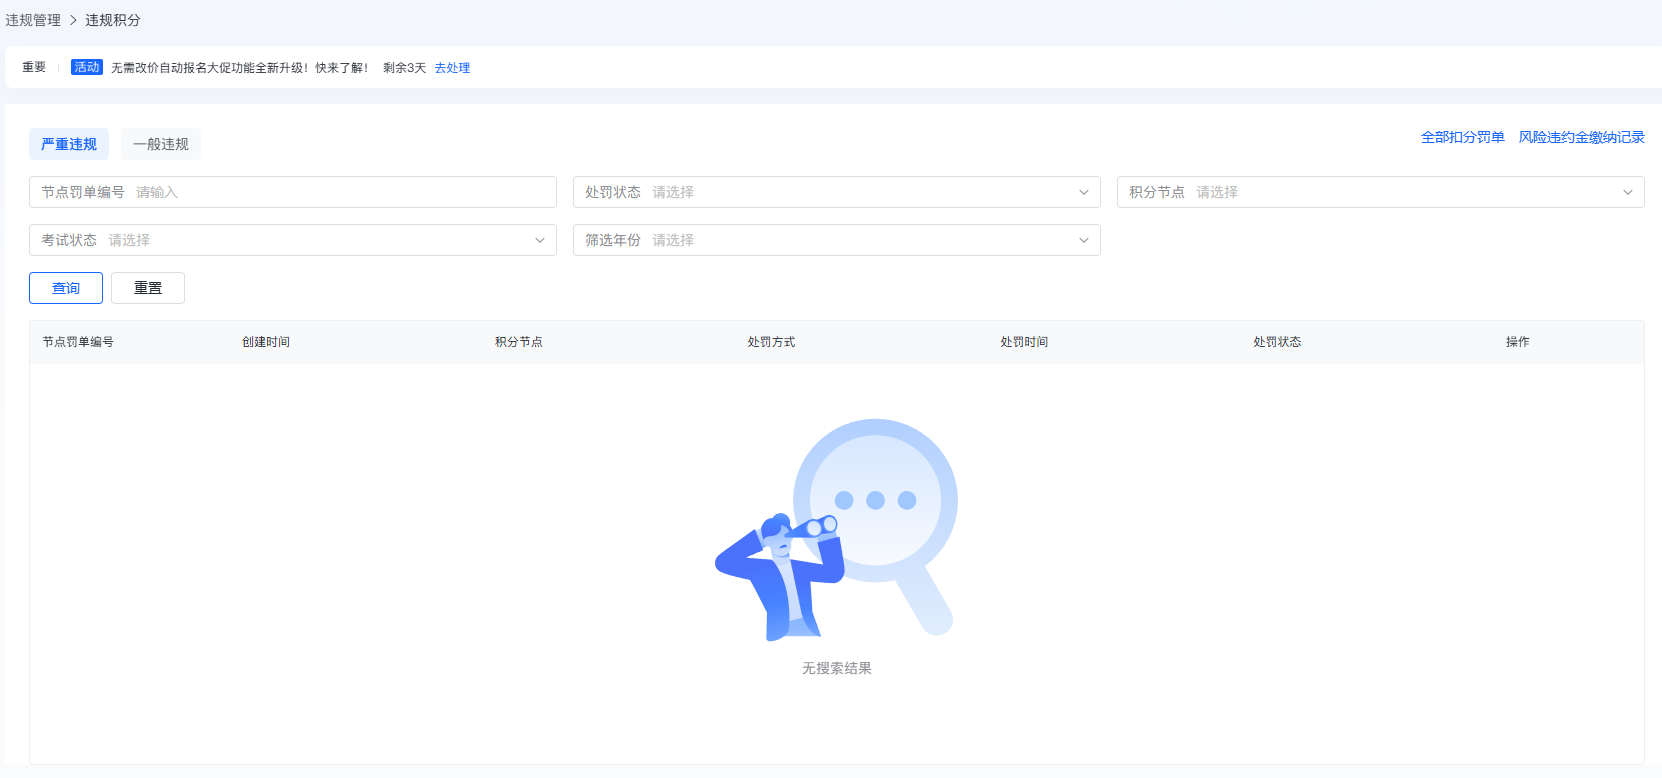Click the 处罚时间 column header
Image resolution: width=1662 pixels, height=778 pixels.
[1024, 342]
